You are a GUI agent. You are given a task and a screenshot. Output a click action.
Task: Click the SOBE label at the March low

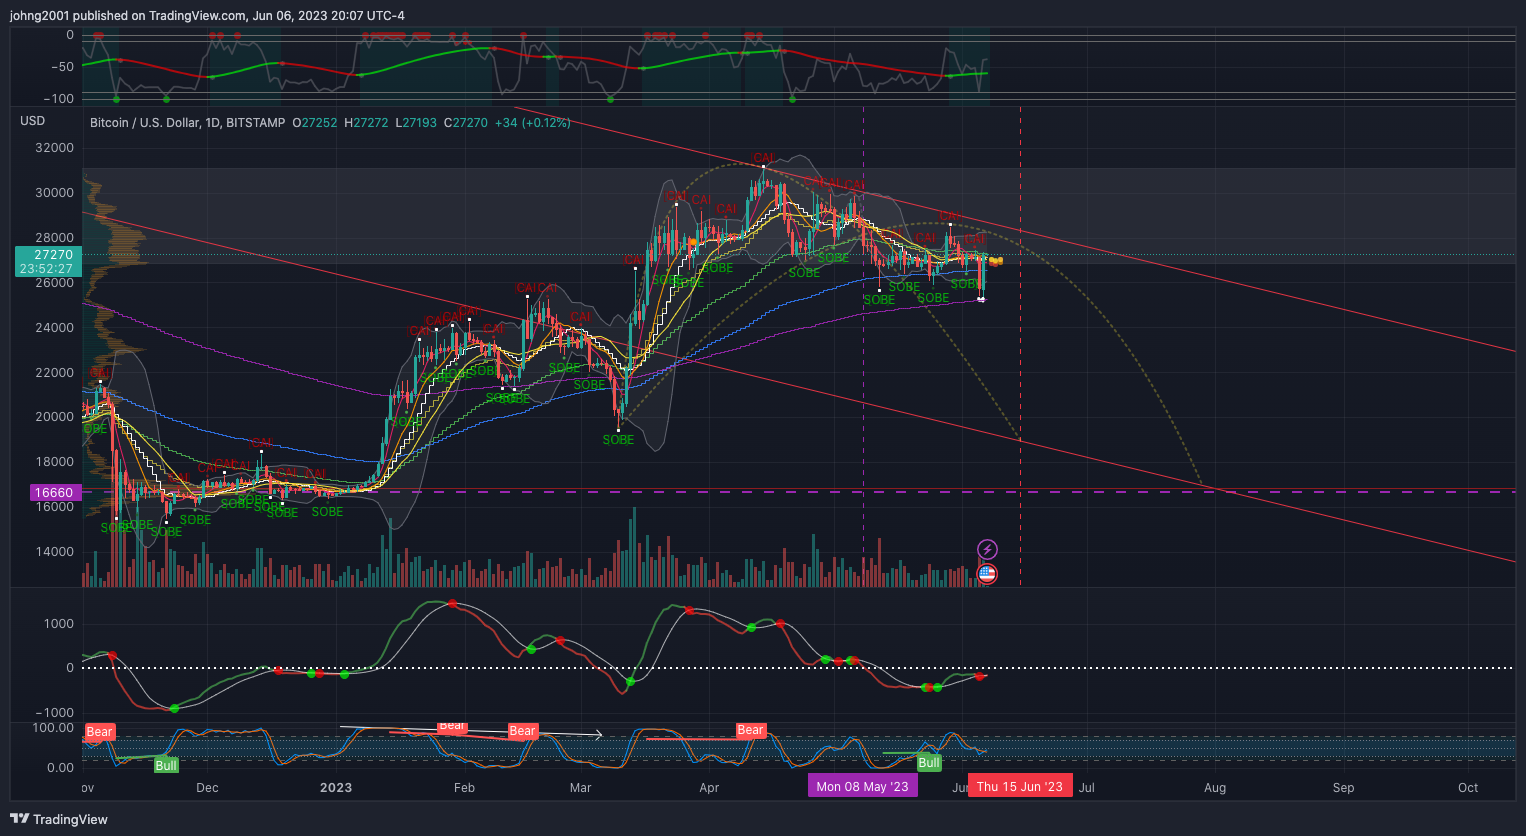(x=618, y=440)
